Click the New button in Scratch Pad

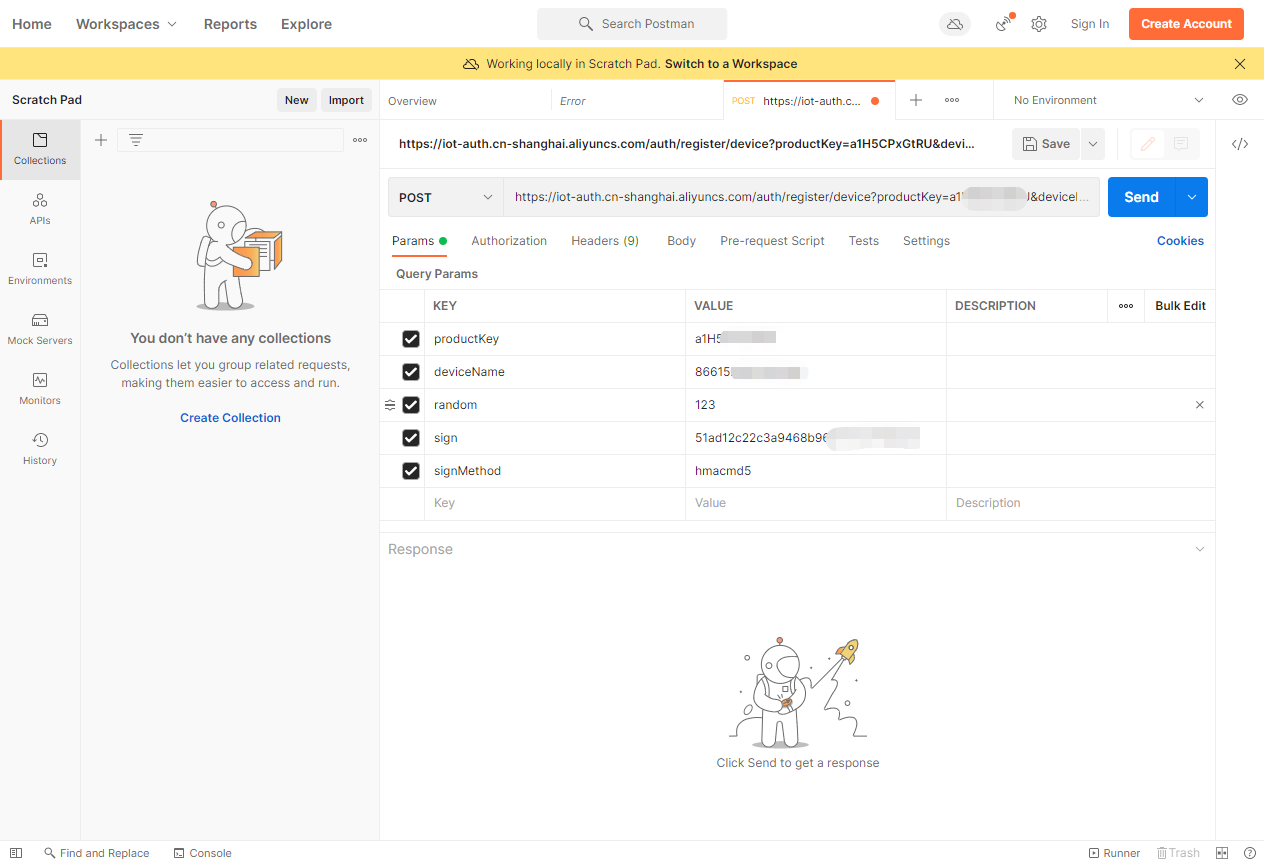[x=297, y=100]
